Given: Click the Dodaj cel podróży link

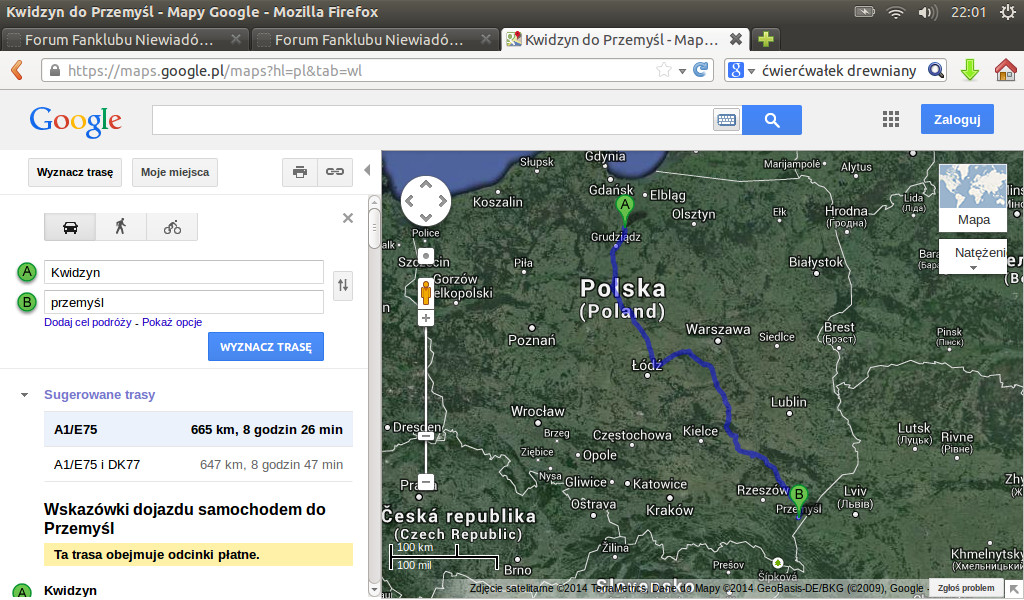Looking at the screenshot, I should [x=88, y=322].
